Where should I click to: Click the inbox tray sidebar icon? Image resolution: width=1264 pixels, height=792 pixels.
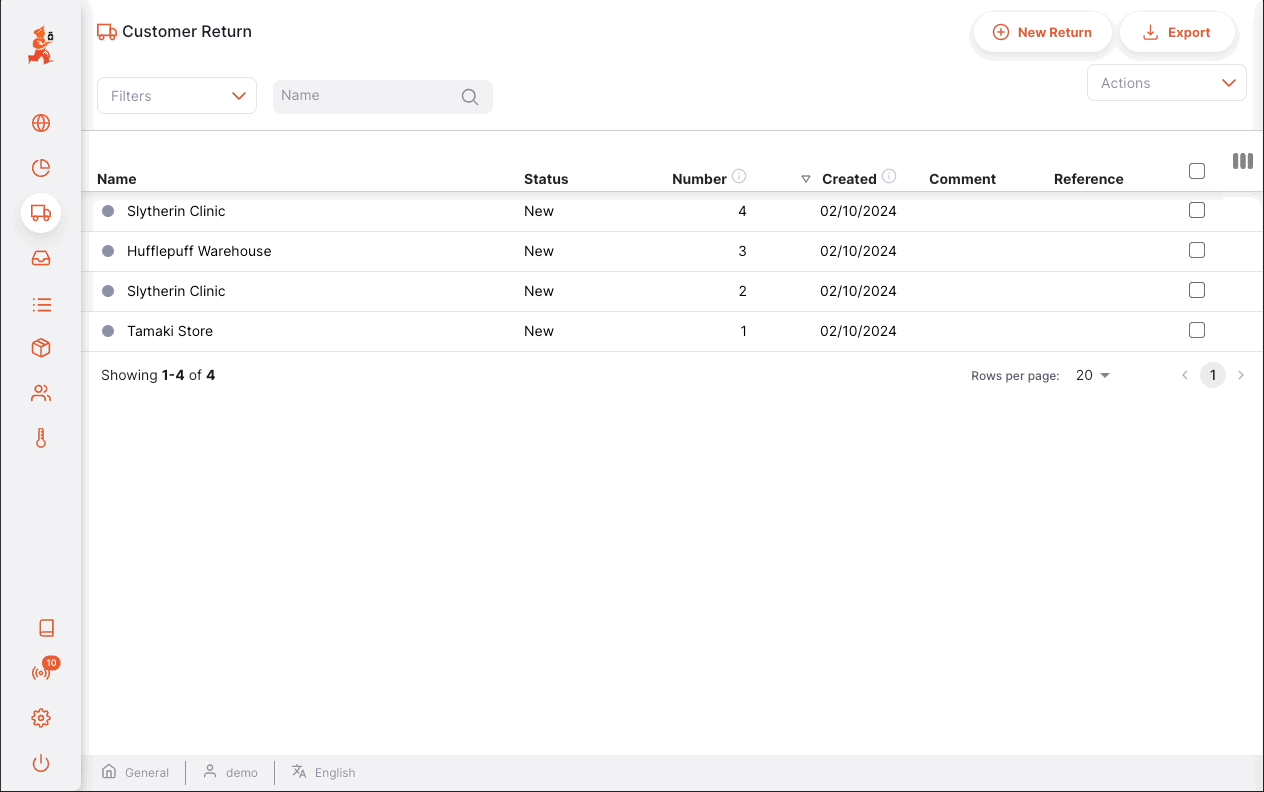(x=41, y=258)
